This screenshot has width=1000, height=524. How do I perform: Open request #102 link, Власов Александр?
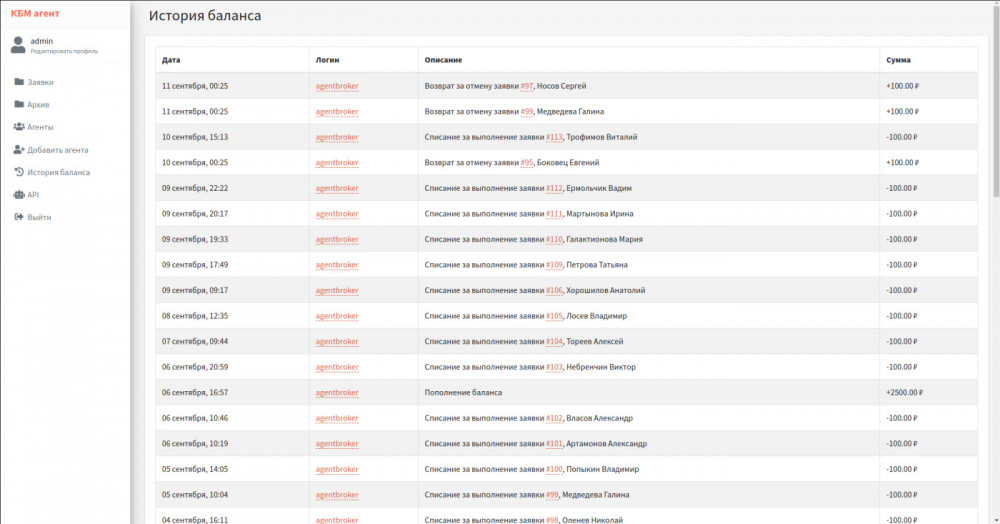pyautogui.click(x=554, y=418)
